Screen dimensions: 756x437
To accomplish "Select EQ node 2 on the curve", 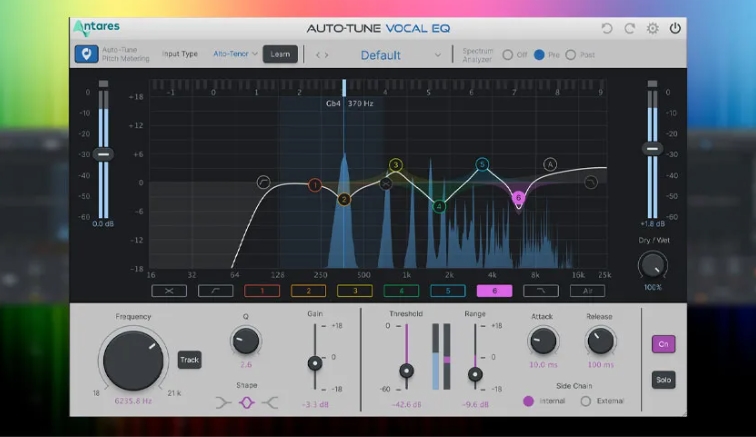I will point(344,199).
